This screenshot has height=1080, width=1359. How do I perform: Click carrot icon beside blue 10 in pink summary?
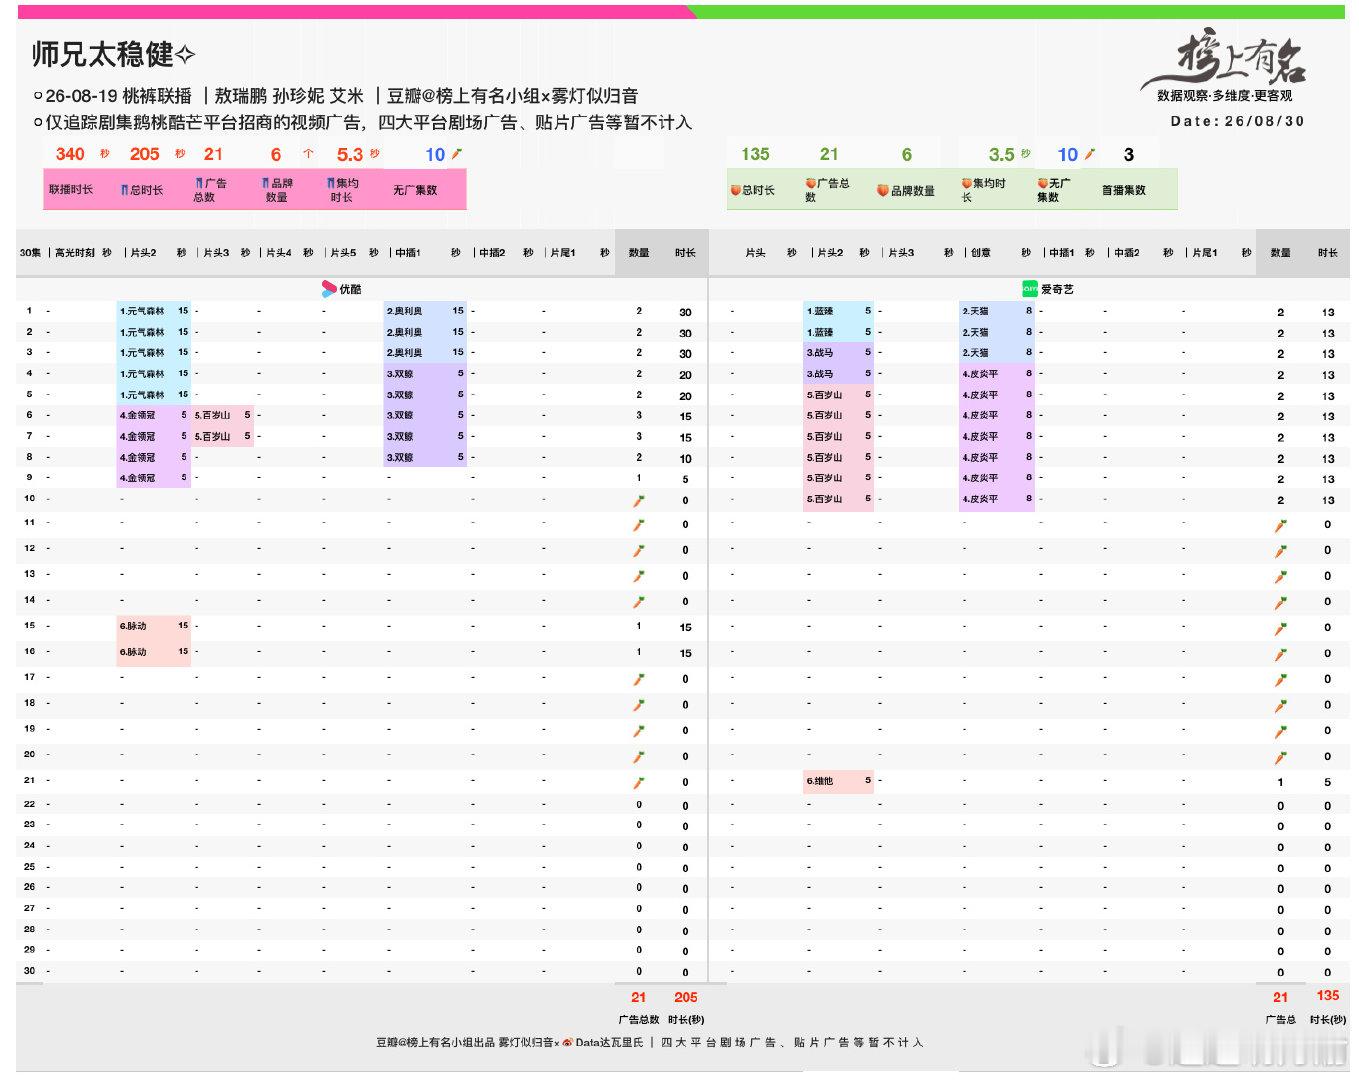[x=456, y=154]
